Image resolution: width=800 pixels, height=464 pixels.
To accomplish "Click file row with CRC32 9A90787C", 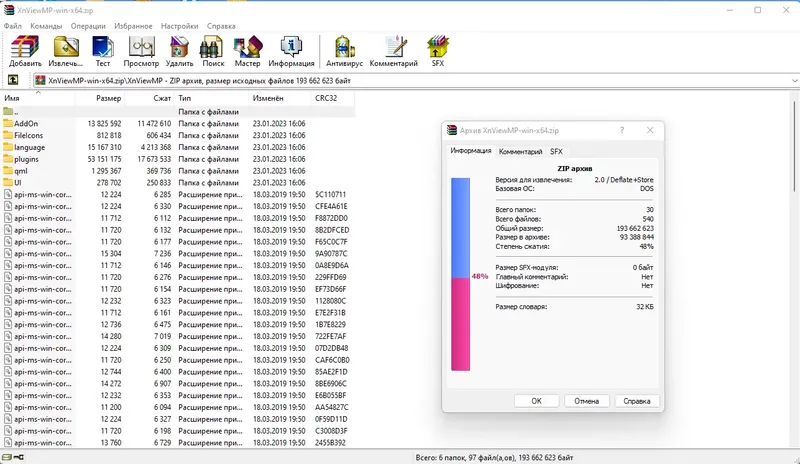I will [x=178, y=254].
